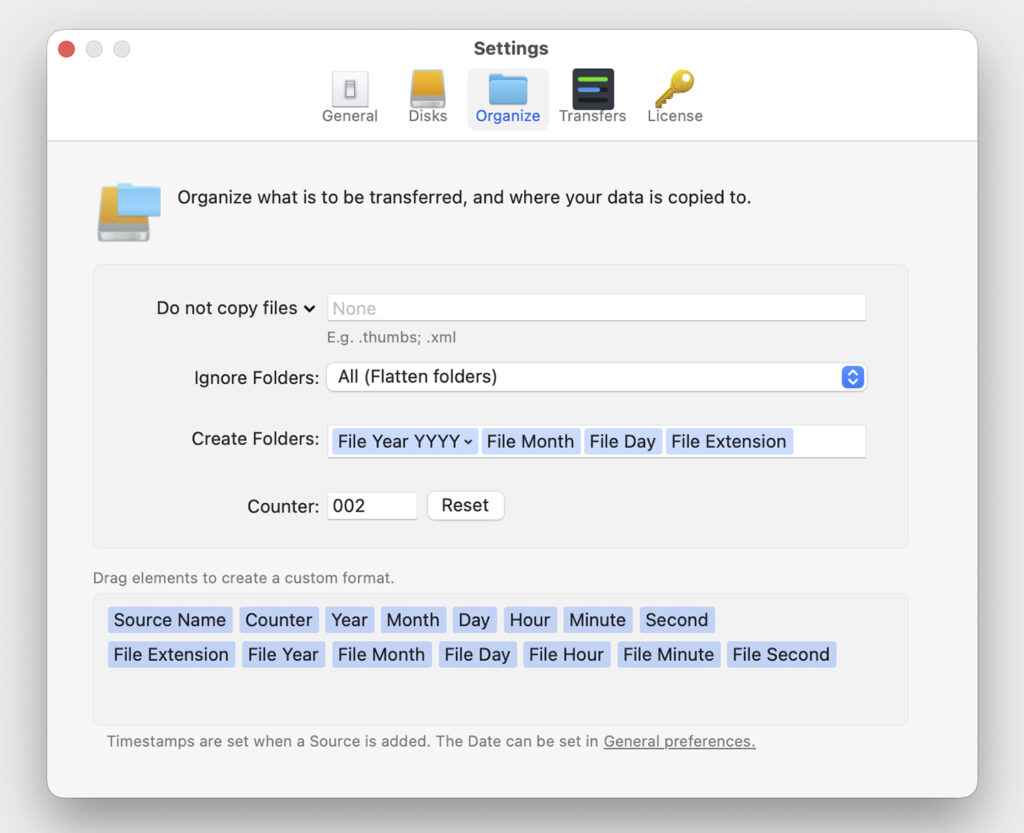The image size is (1024, 833).
Task: Select the Hour element token
Action: tap(530, 620)
